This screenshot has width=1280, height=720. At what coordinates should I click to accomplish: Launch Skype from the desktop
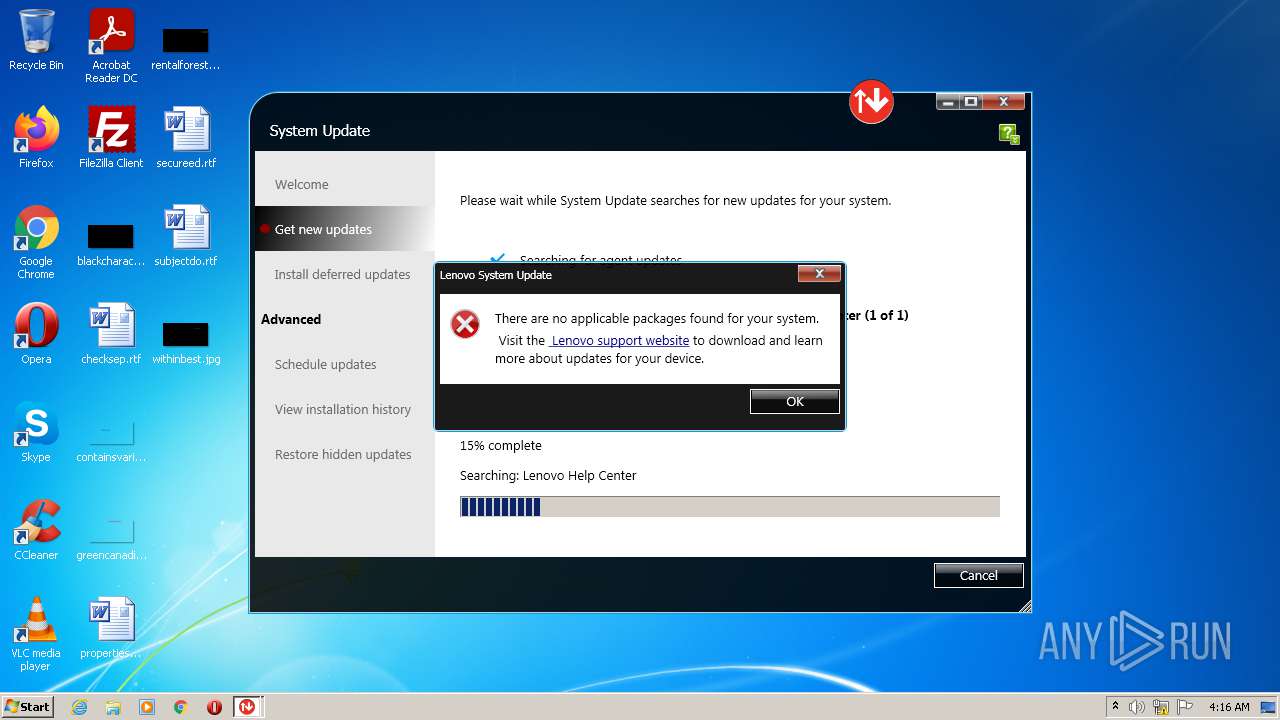pyautogui.click(x=36, y=432)
